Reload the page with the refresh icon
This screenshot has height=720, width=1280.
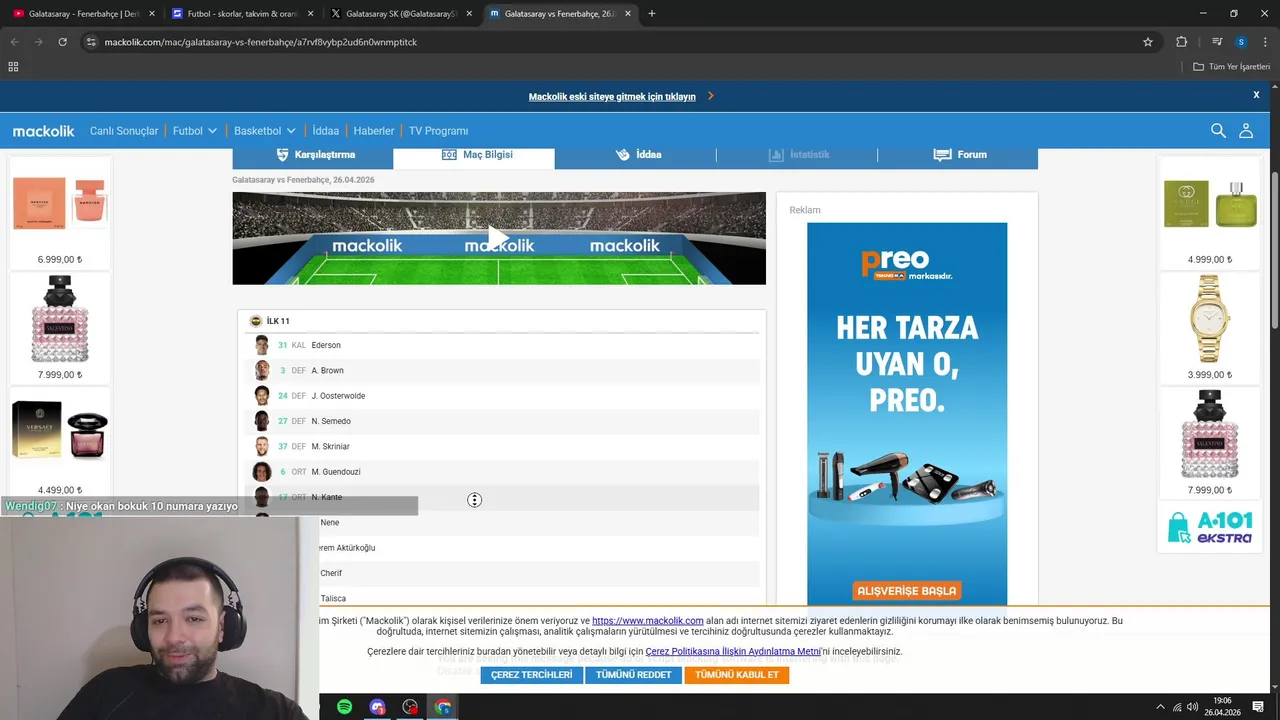click(x=62, y=42)
